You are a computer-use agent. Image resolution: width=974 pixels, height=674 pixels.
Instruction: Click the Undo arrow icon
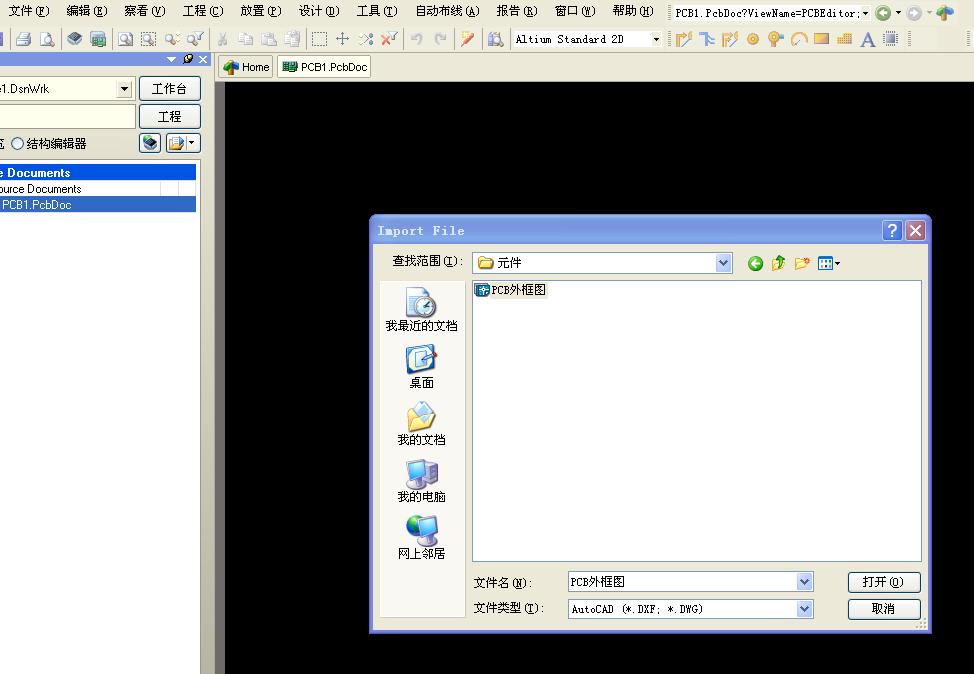(416, 39)
